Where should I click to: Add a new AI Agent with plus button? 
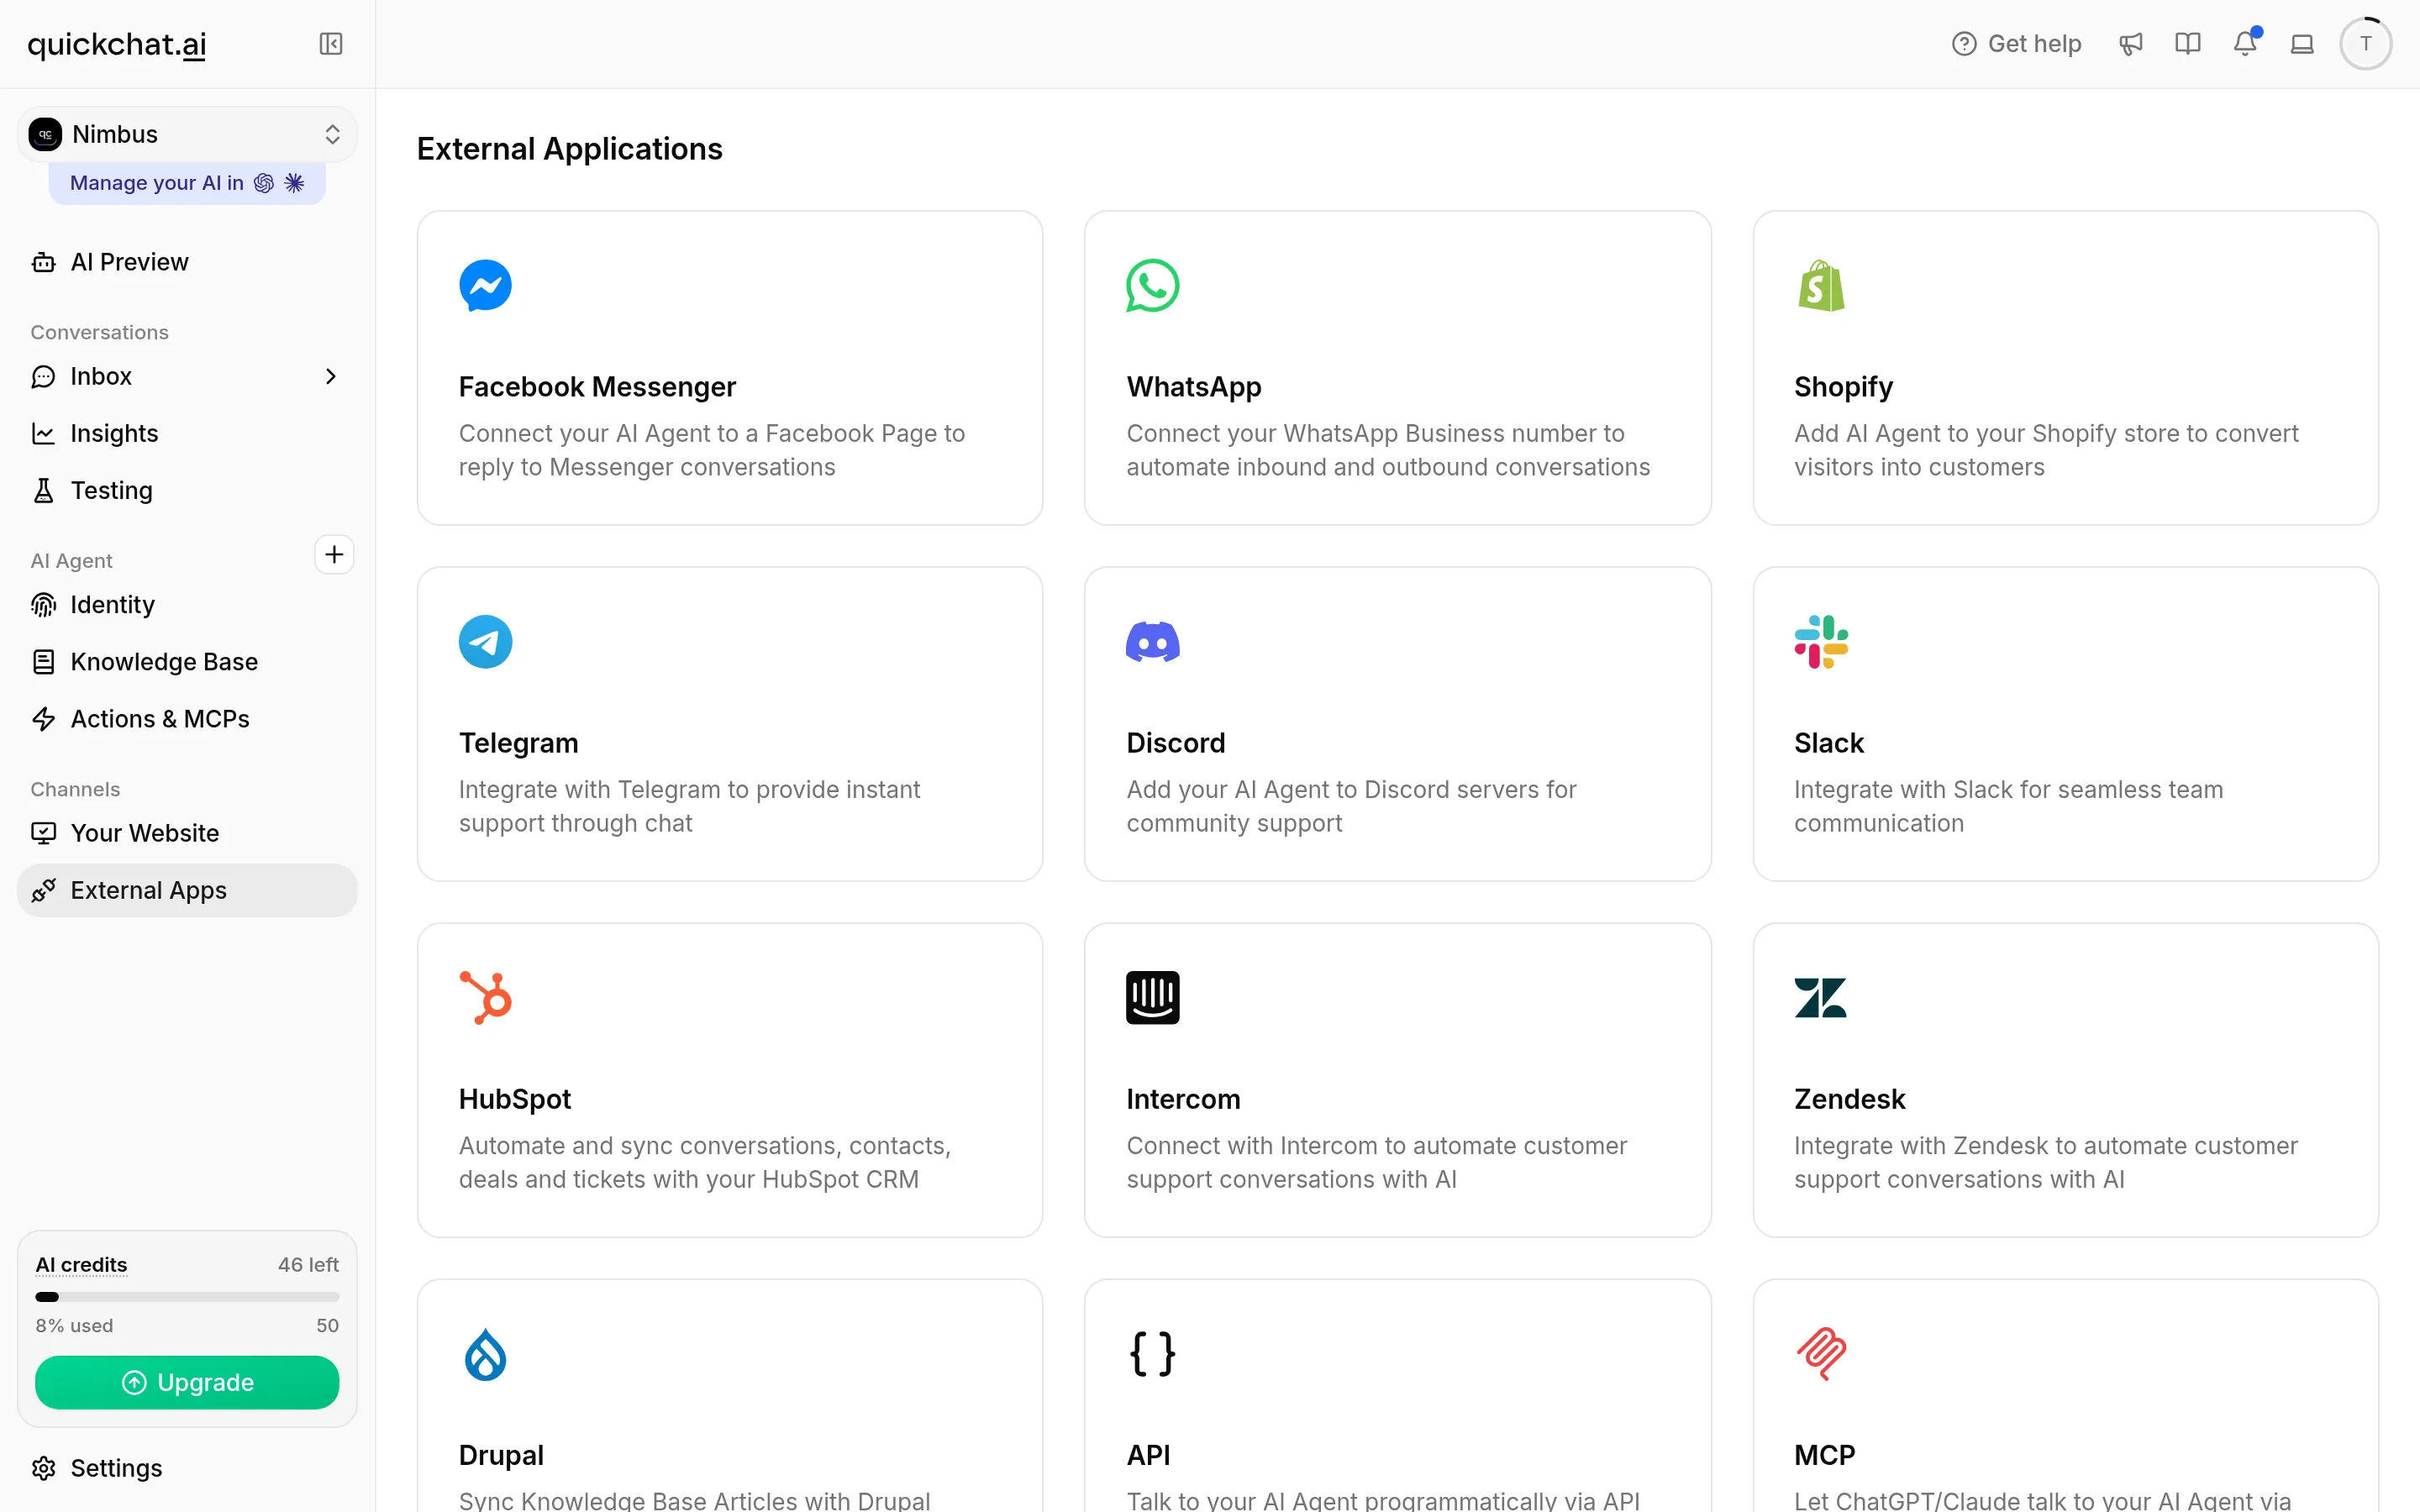click(334, 554)
